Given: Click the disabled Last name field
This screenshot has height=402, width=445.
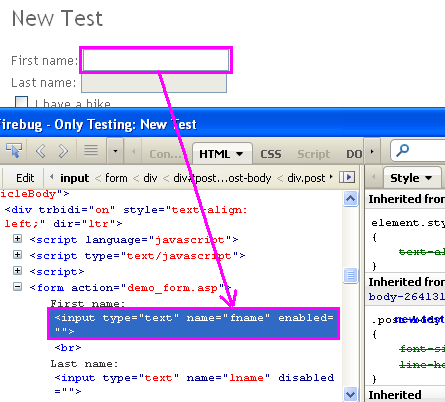Looking at the screenshot, I should [154, 83].
